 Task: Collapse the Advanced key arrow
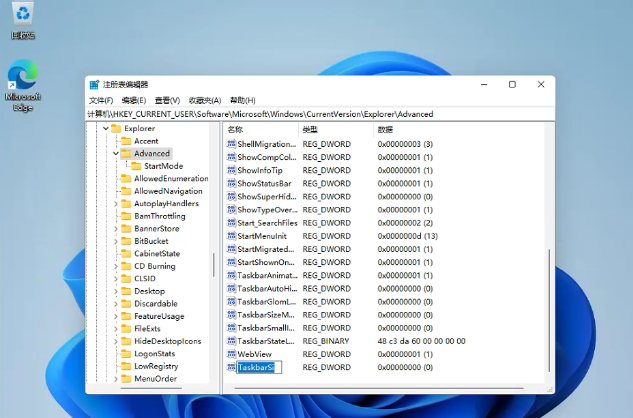tap(115, 154)
